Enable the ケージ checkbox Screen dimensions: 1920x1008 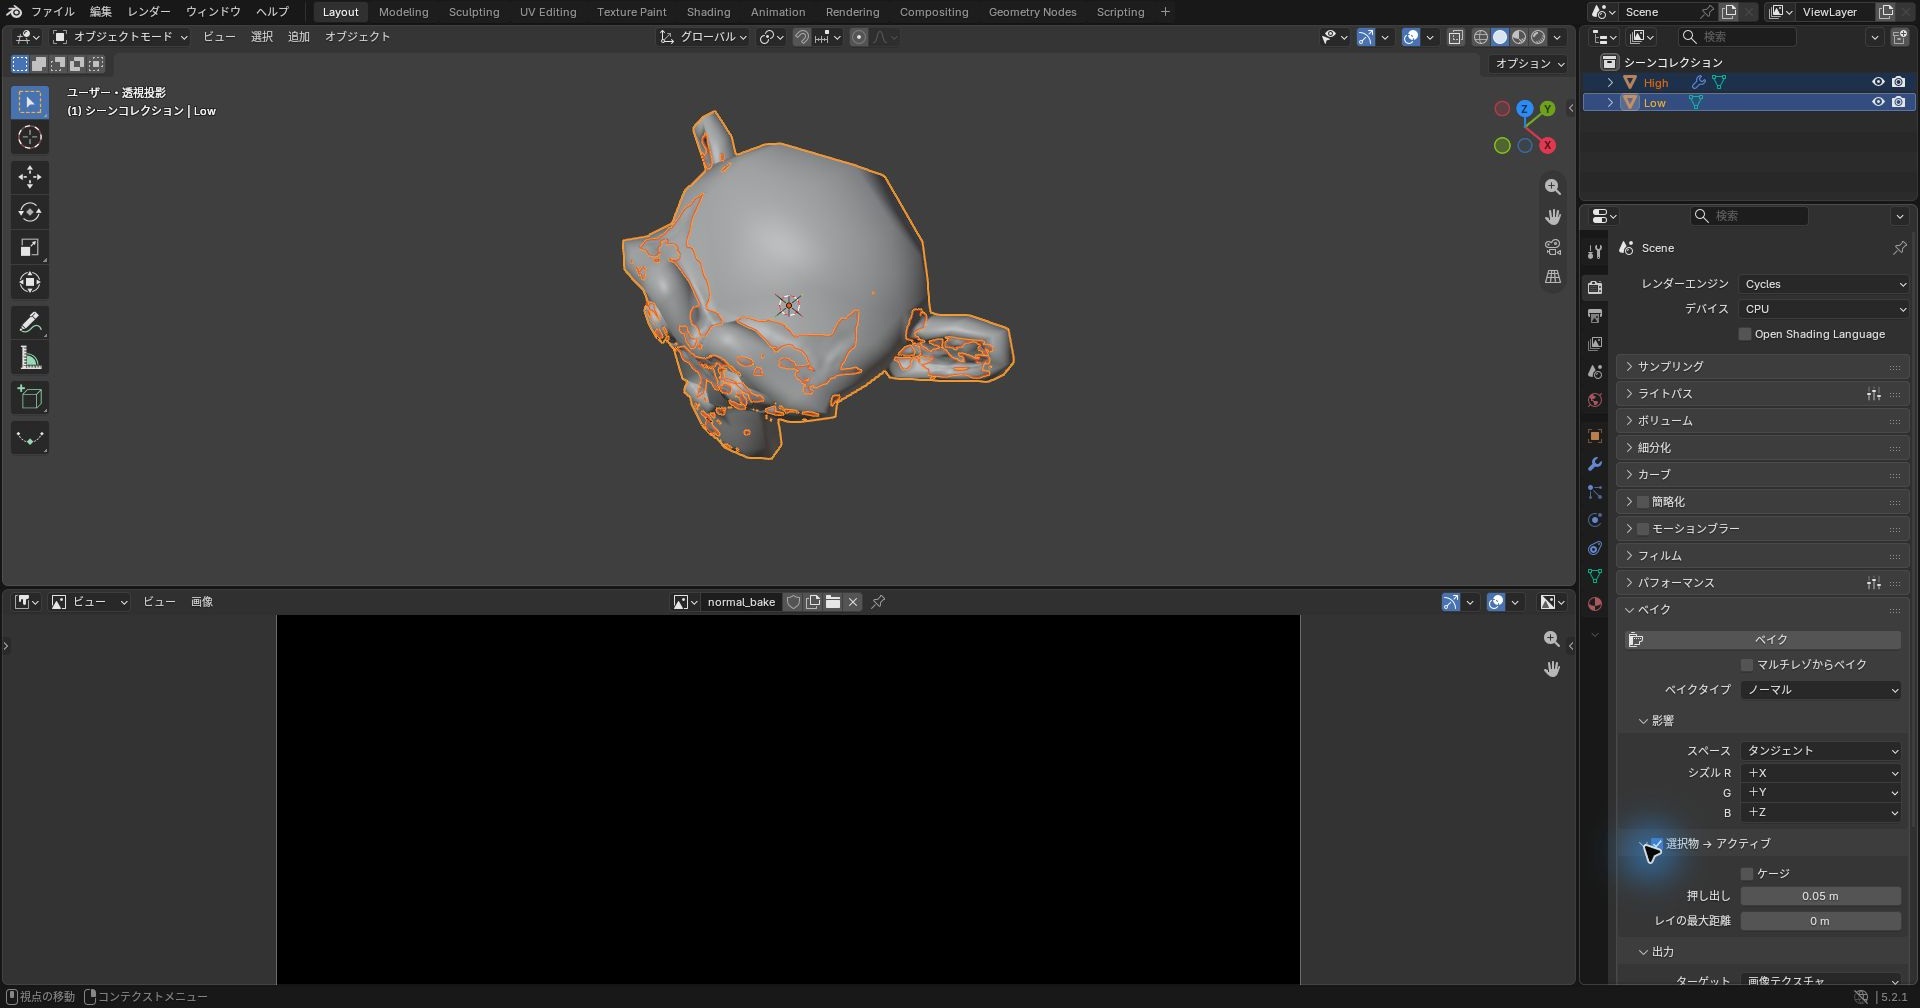[x=1747, y=874]
